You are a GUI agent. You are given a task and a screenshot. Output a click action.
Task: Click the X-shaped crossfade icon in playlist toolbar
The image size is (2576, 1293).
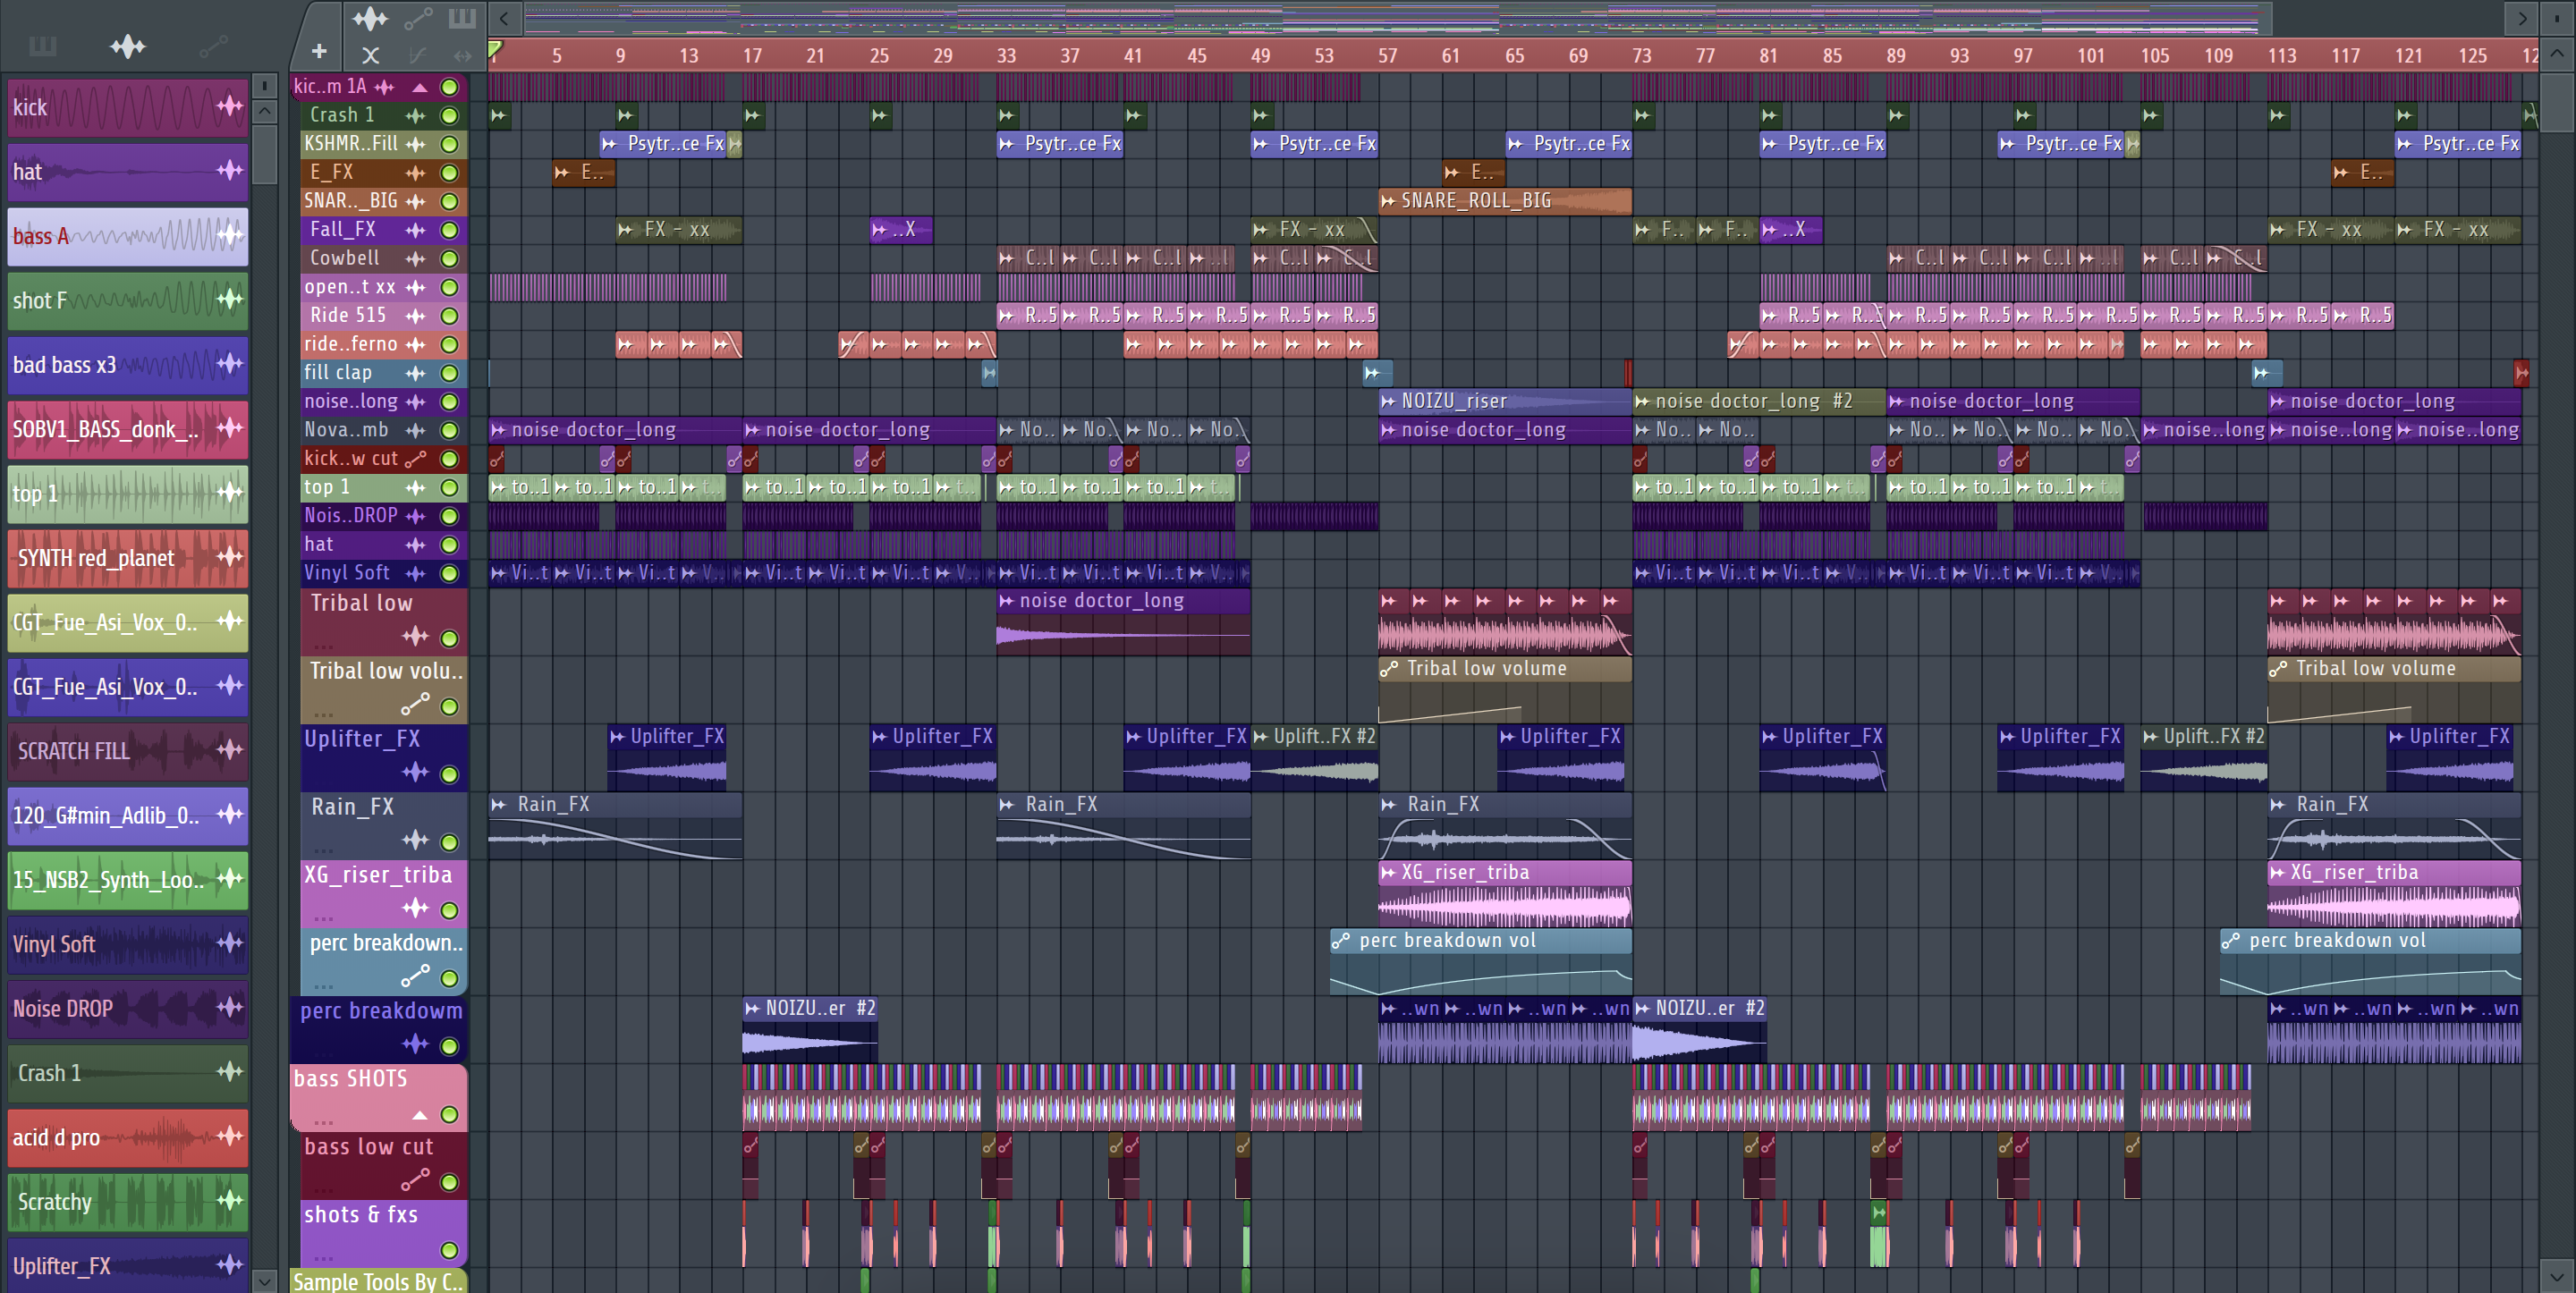(x=370, y=56)
